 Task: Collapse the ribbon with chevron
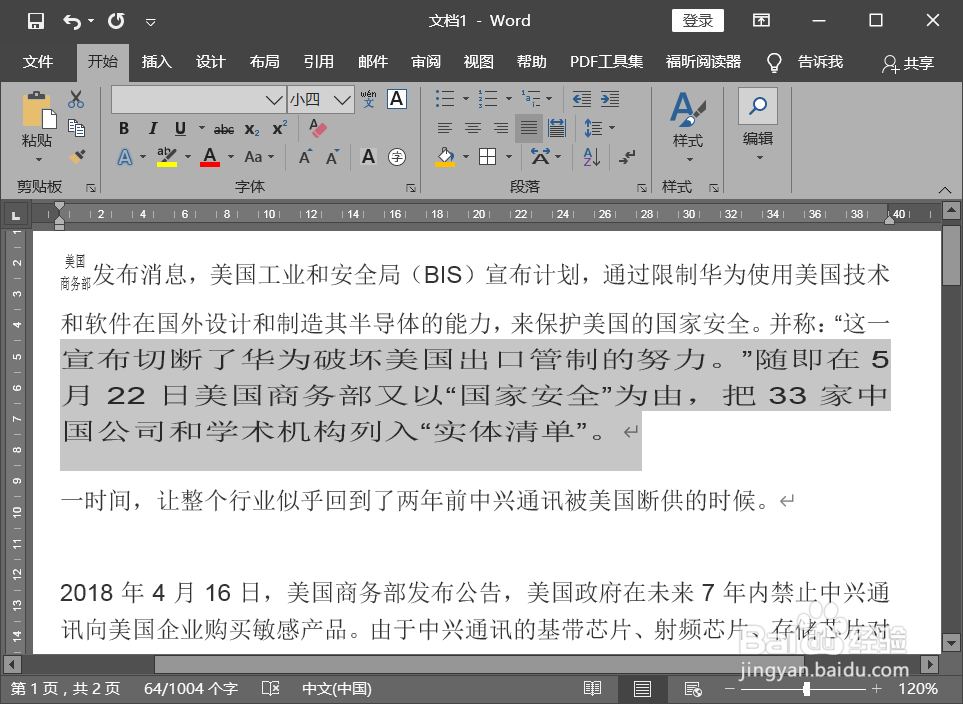coord(945,189)
